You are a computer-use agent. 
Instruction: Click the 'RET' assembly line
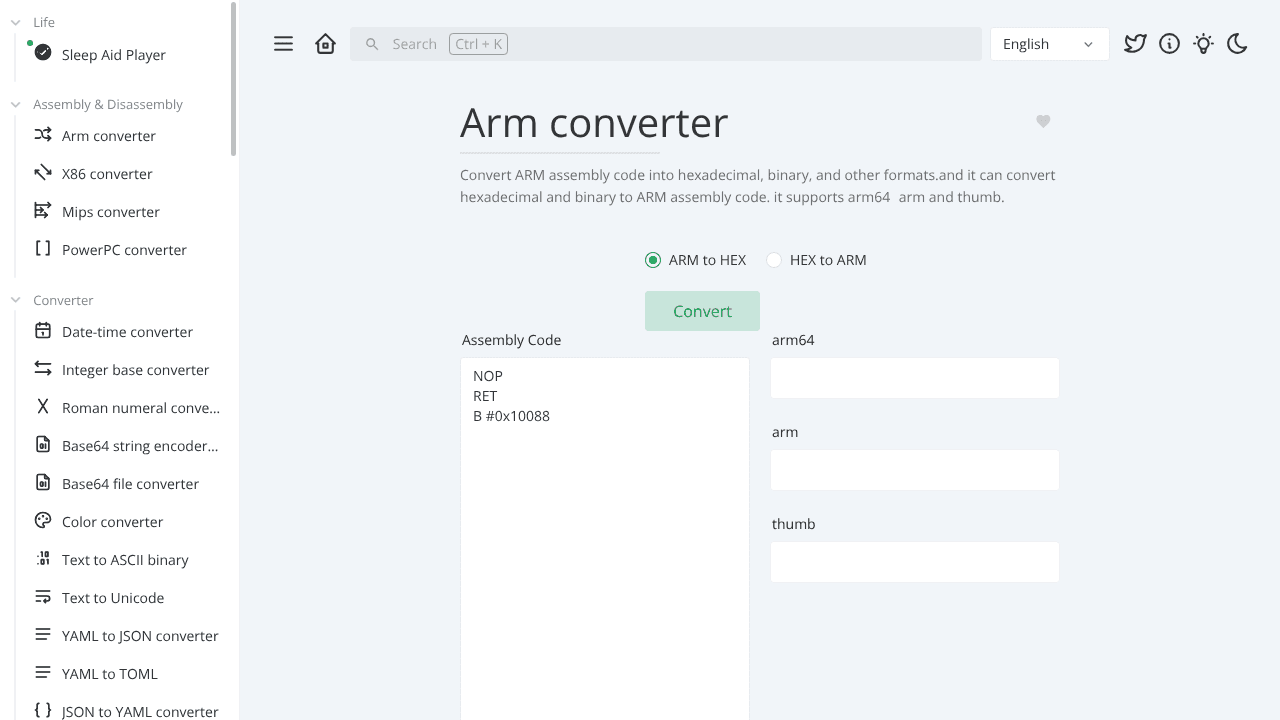[485, 396]
